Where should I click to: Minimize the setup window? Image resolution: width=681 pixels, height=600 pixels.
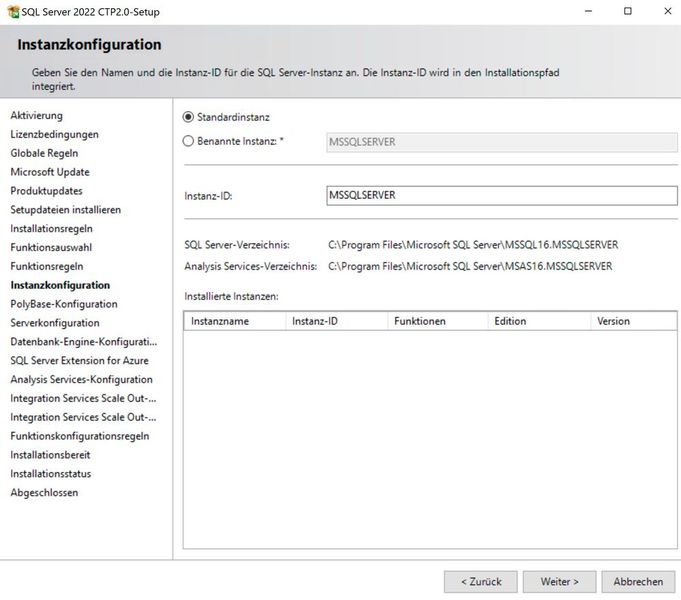(x=588, y=11)
